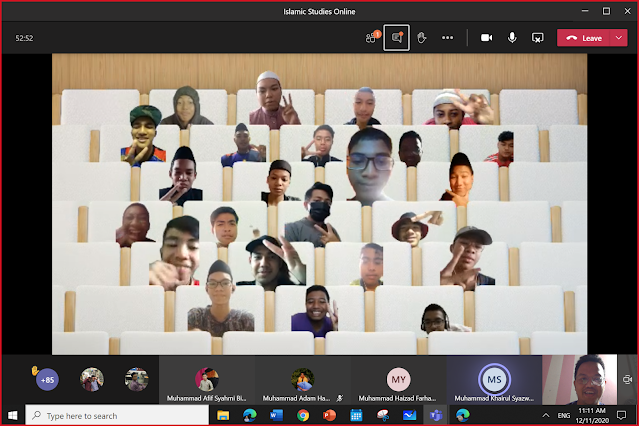Open the Edge icon right of Teams
This screenshot has width=639, height=426.
(x=463, y=415)
